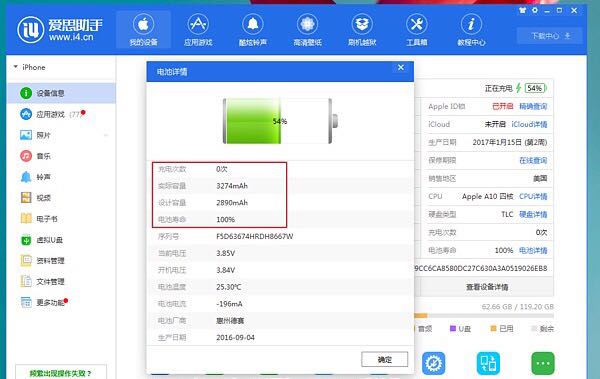This screenshot has height=379, width=600.
Task: Select the 25.30℃ battery temperature value
Action: pyautogui.click(x=228, y=287)
